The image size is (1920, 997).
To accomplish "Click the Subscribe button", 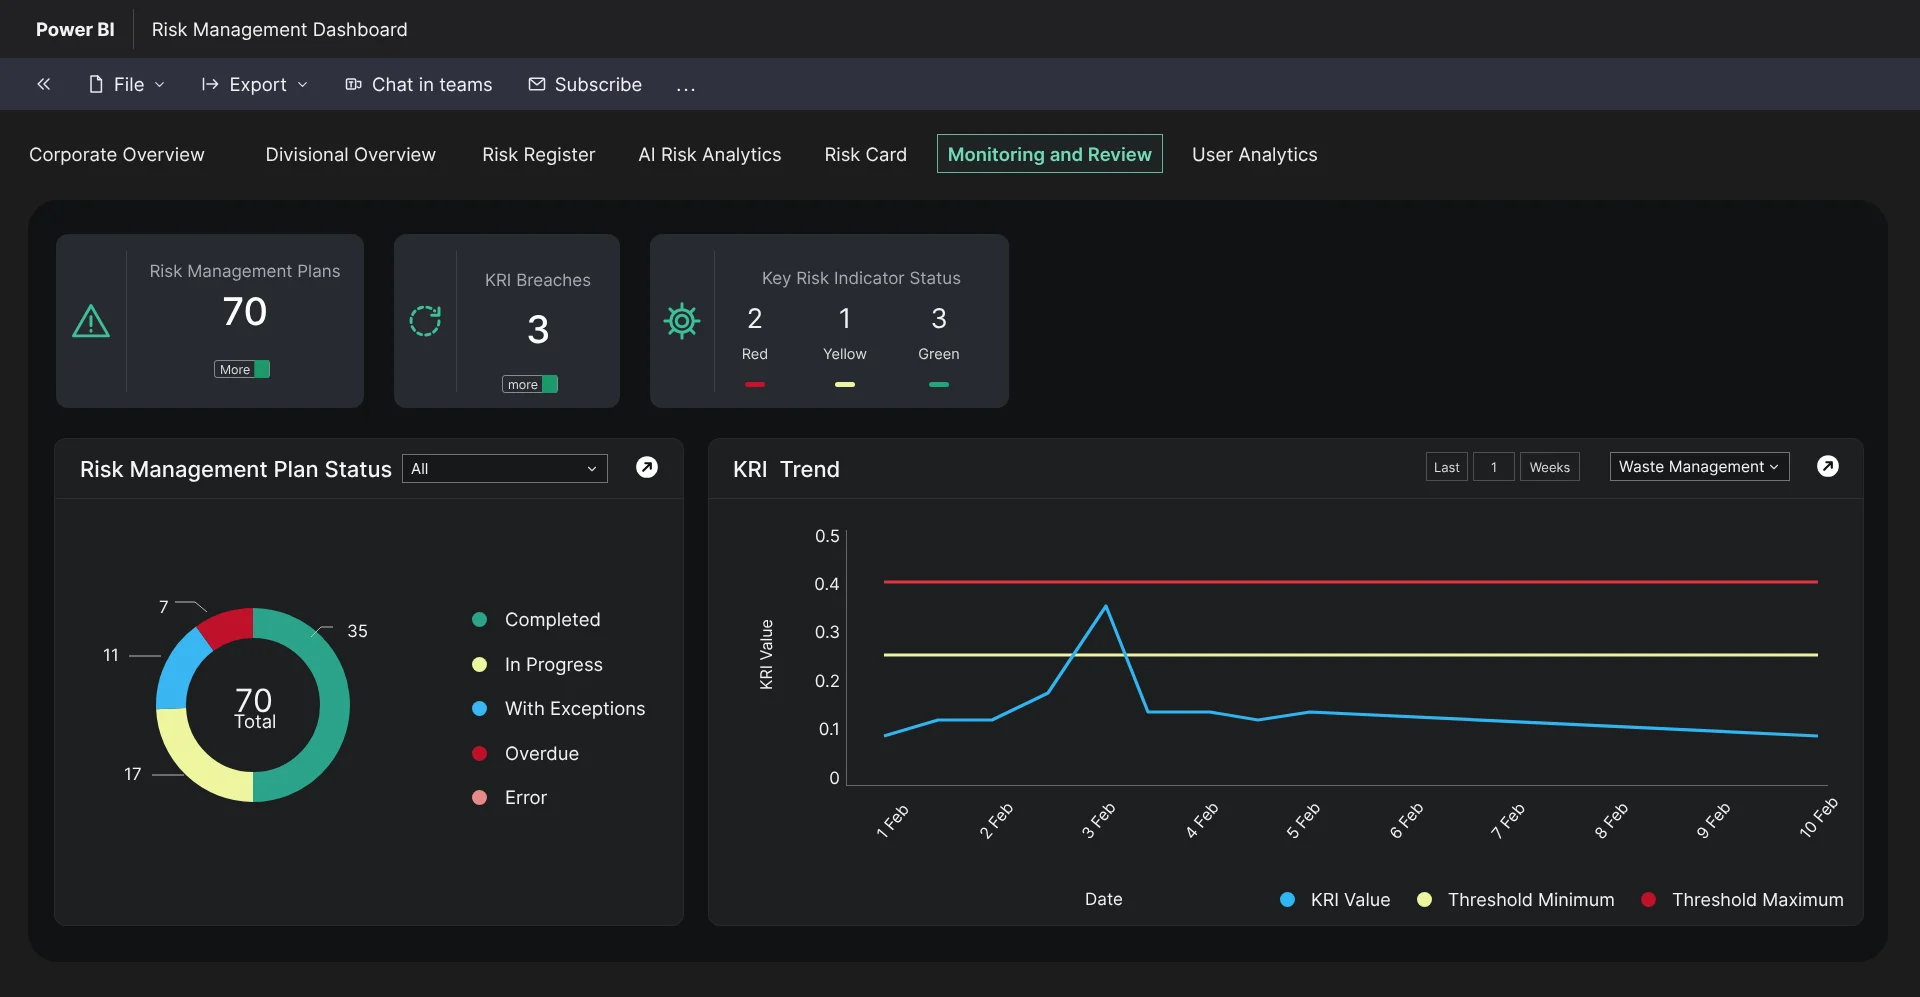I will [585, 84].
